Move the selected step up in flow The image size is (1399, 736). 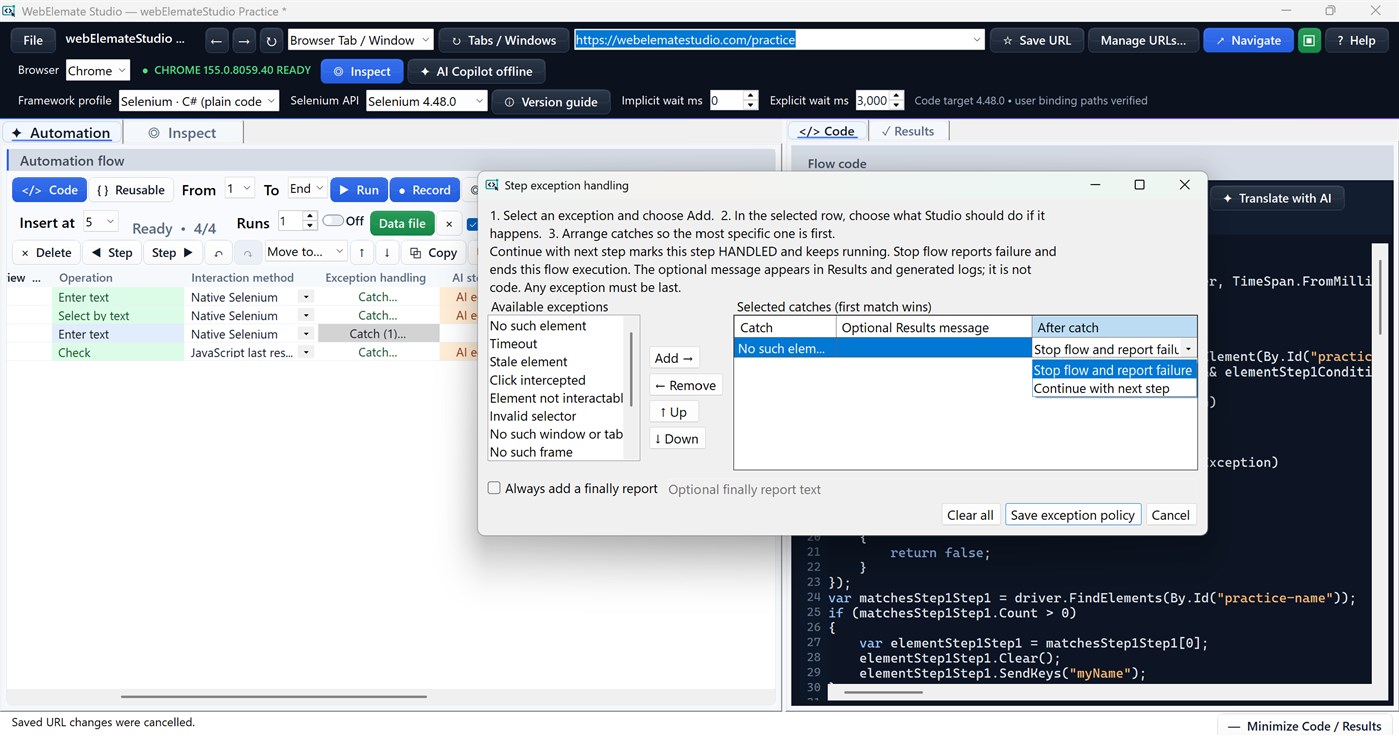(x=362, y=253)
